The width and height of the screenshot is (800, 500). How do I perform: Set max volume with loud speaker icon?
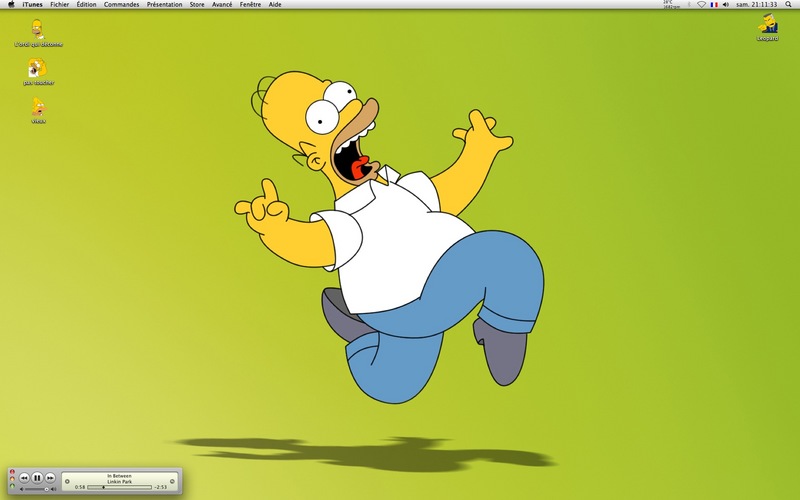[x=54, y=489]
